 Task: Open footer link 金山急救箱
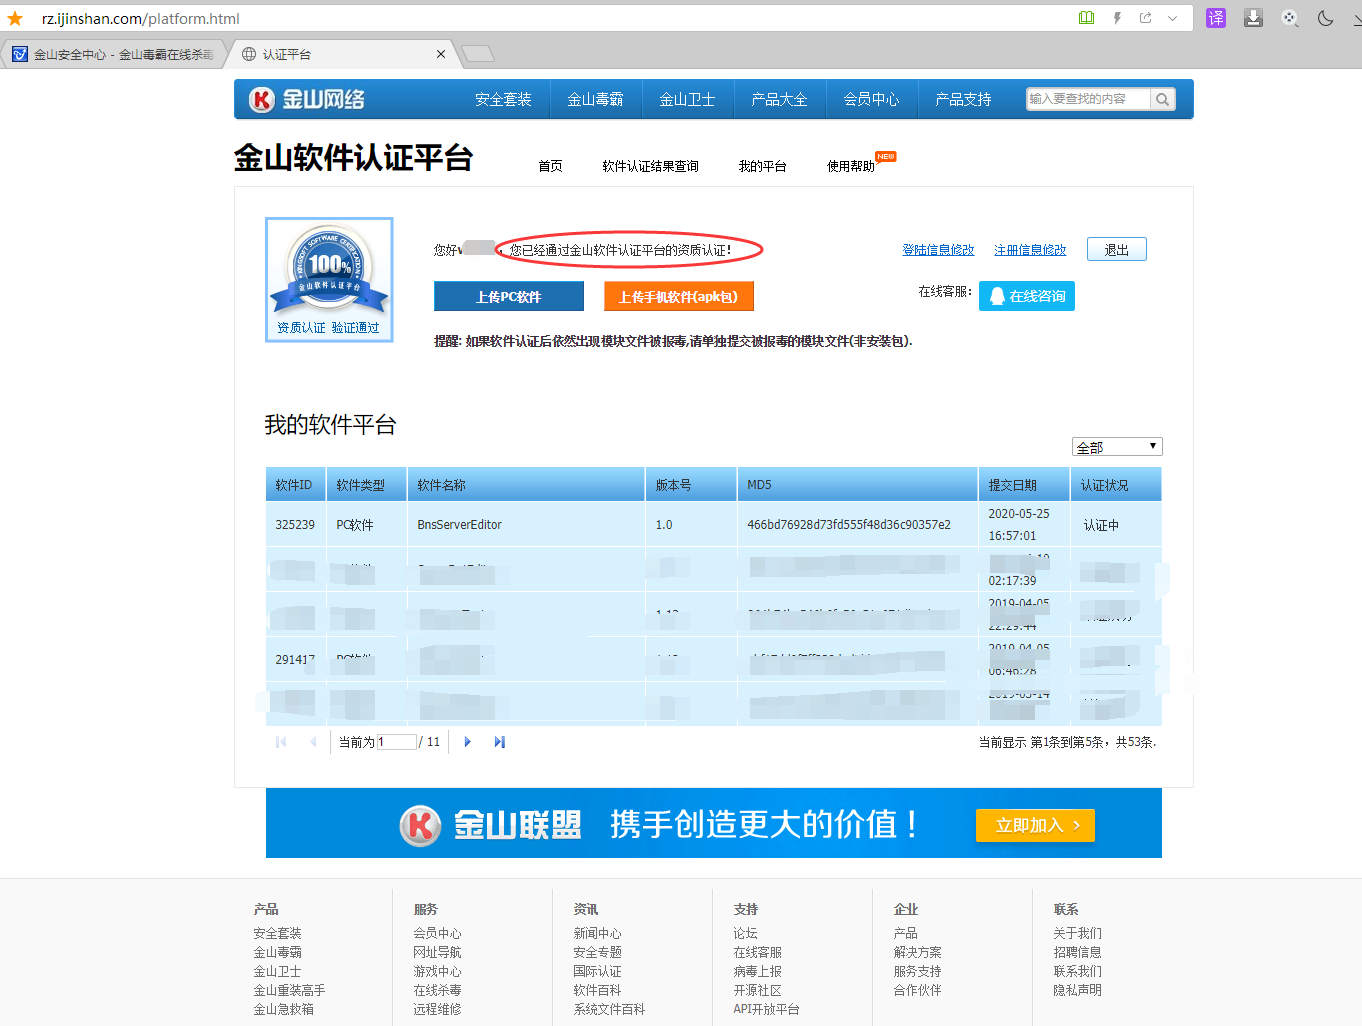pyautogui.click(x=283, y=1009)
